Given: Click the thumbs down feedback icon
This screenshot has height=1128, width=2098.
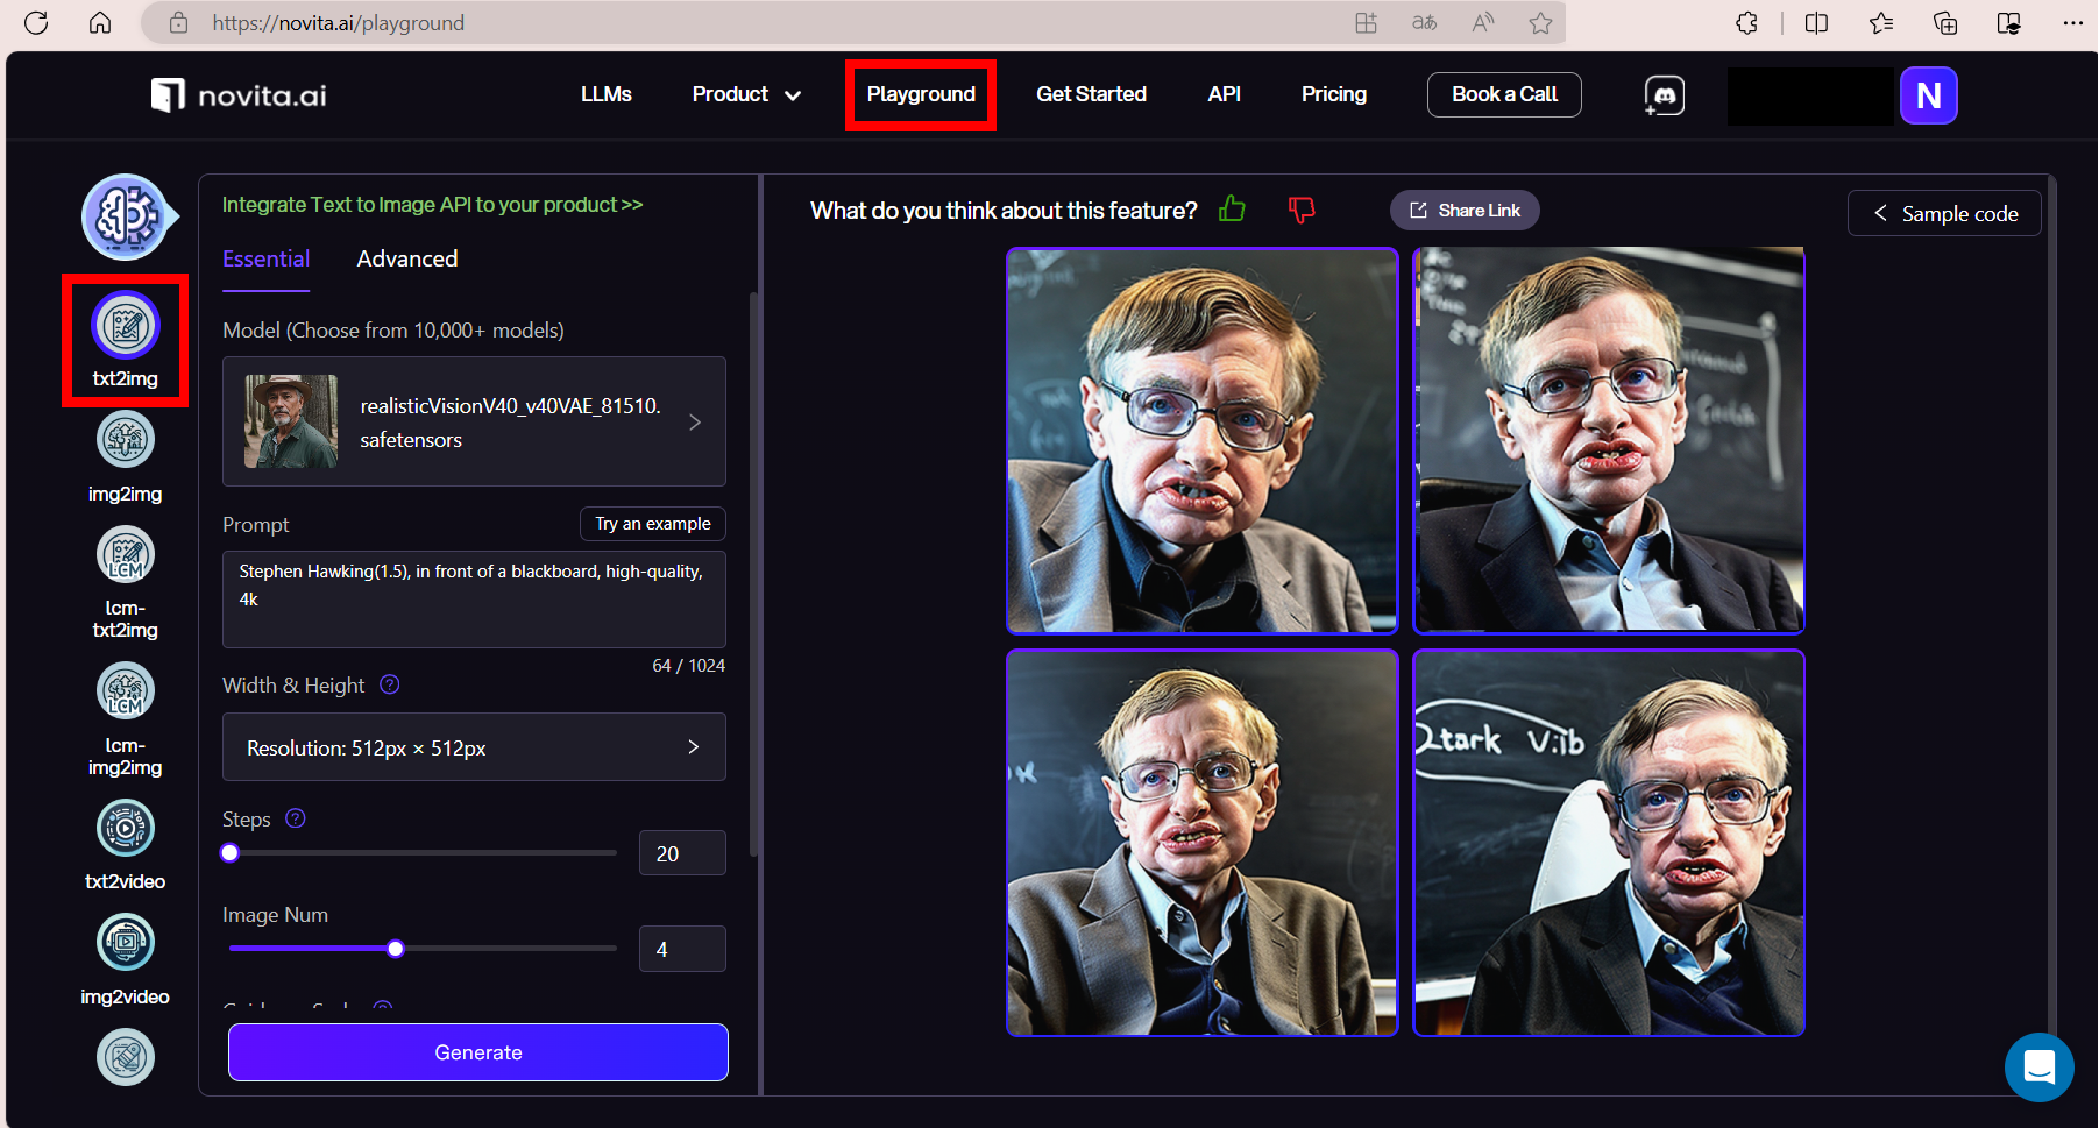Looking at the screenshot, I should (1301, 209).
